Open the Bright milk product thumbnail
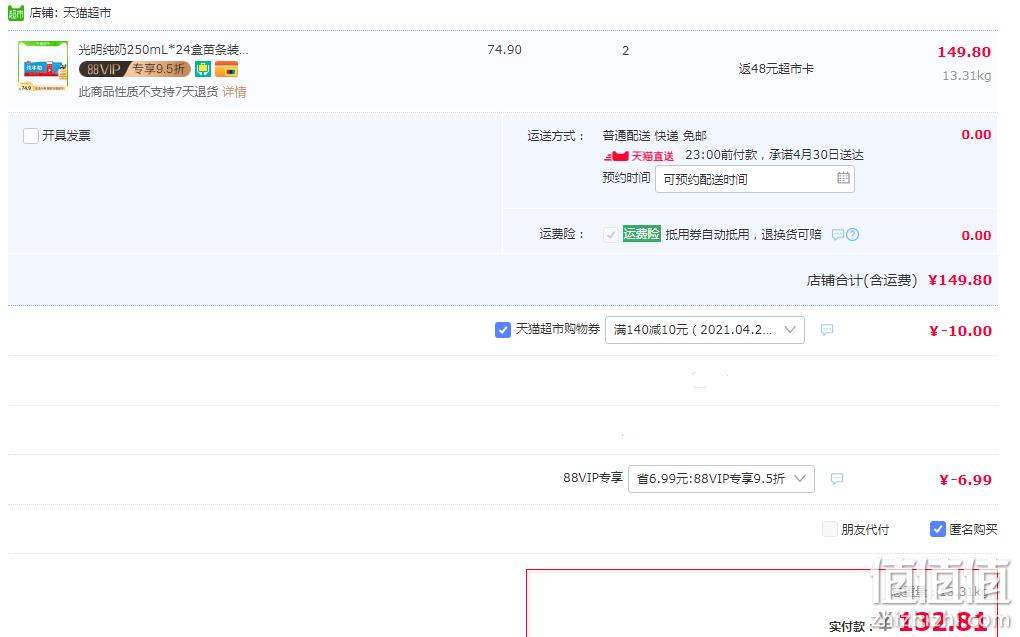 tap(43, 66)
